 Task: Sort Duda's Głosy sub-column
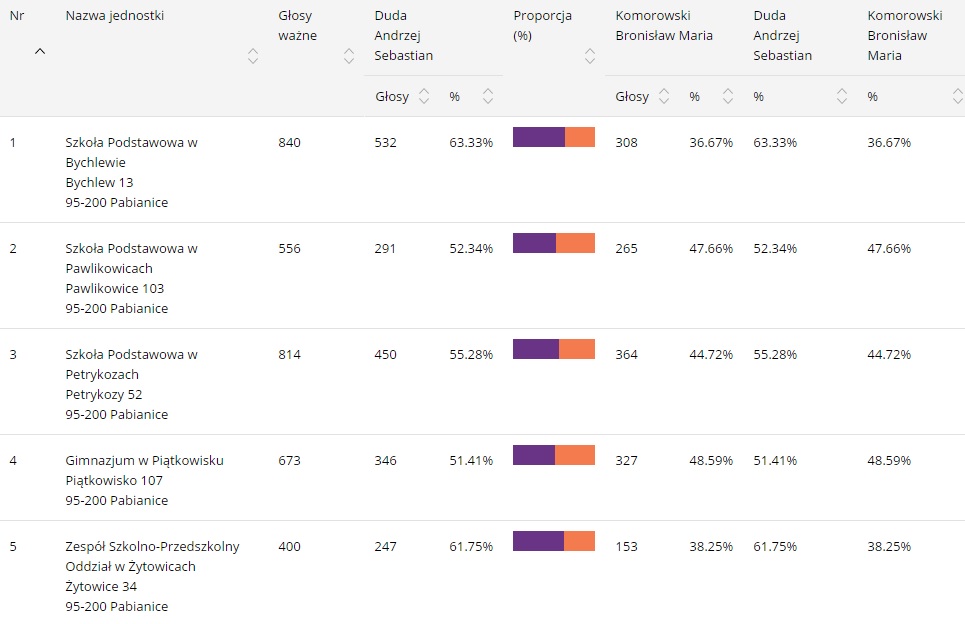424,97
